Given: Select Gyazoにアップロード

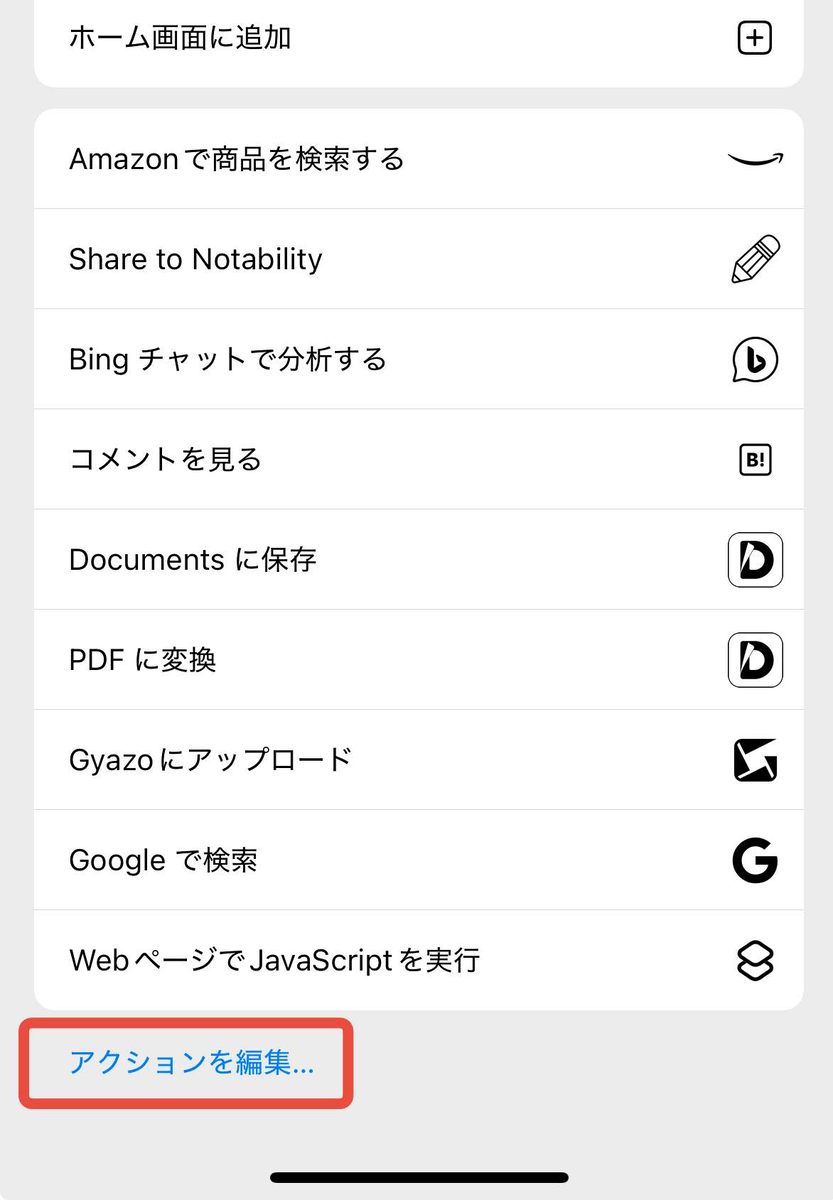Looking at the screenshot, I should pyautogui.click(x=211, y=760).
